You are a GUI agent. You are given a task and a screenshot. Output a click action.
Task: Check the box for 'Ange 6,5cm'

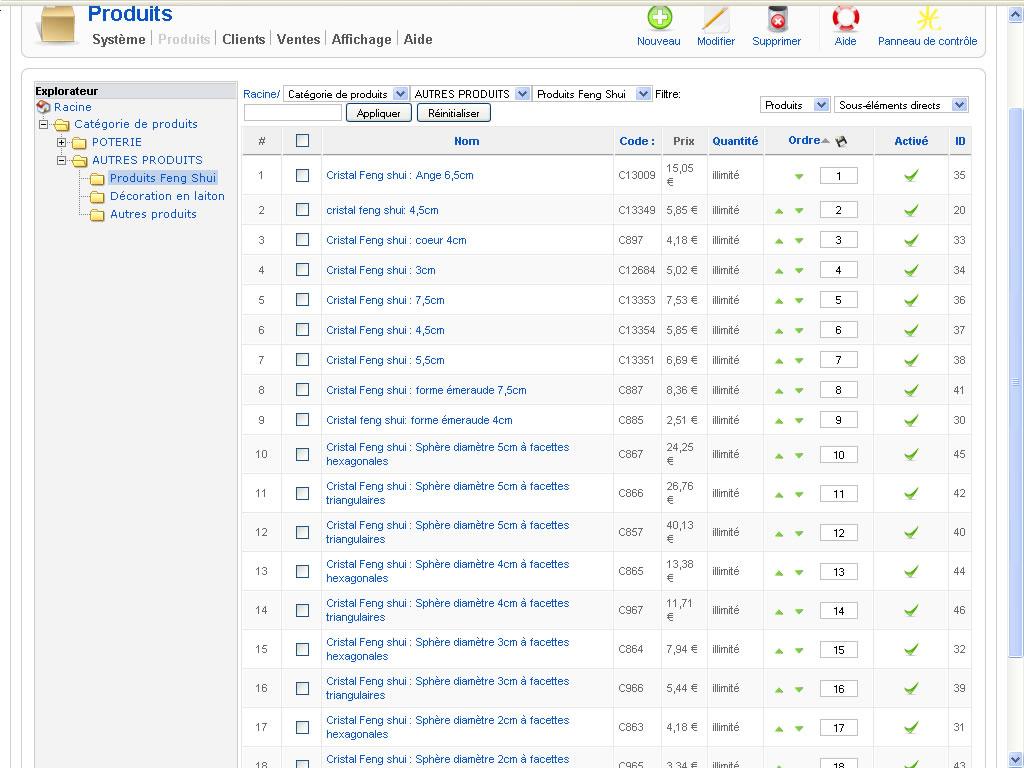point(302,175)
